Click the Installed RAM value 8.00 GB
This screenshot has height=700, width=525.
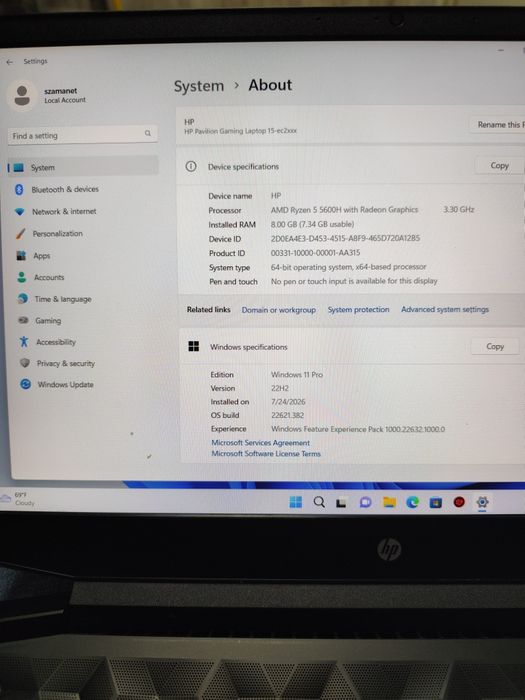coord(312,224)
